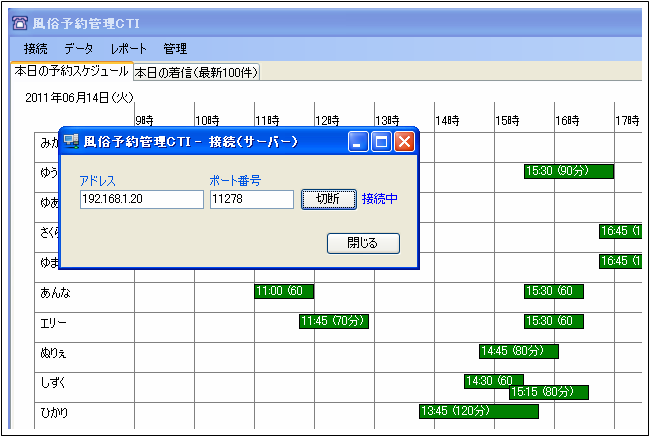Maximize the 接続(サーバー) dialog
The height and width of the screenshot is (438, 650).
[381, 142]
